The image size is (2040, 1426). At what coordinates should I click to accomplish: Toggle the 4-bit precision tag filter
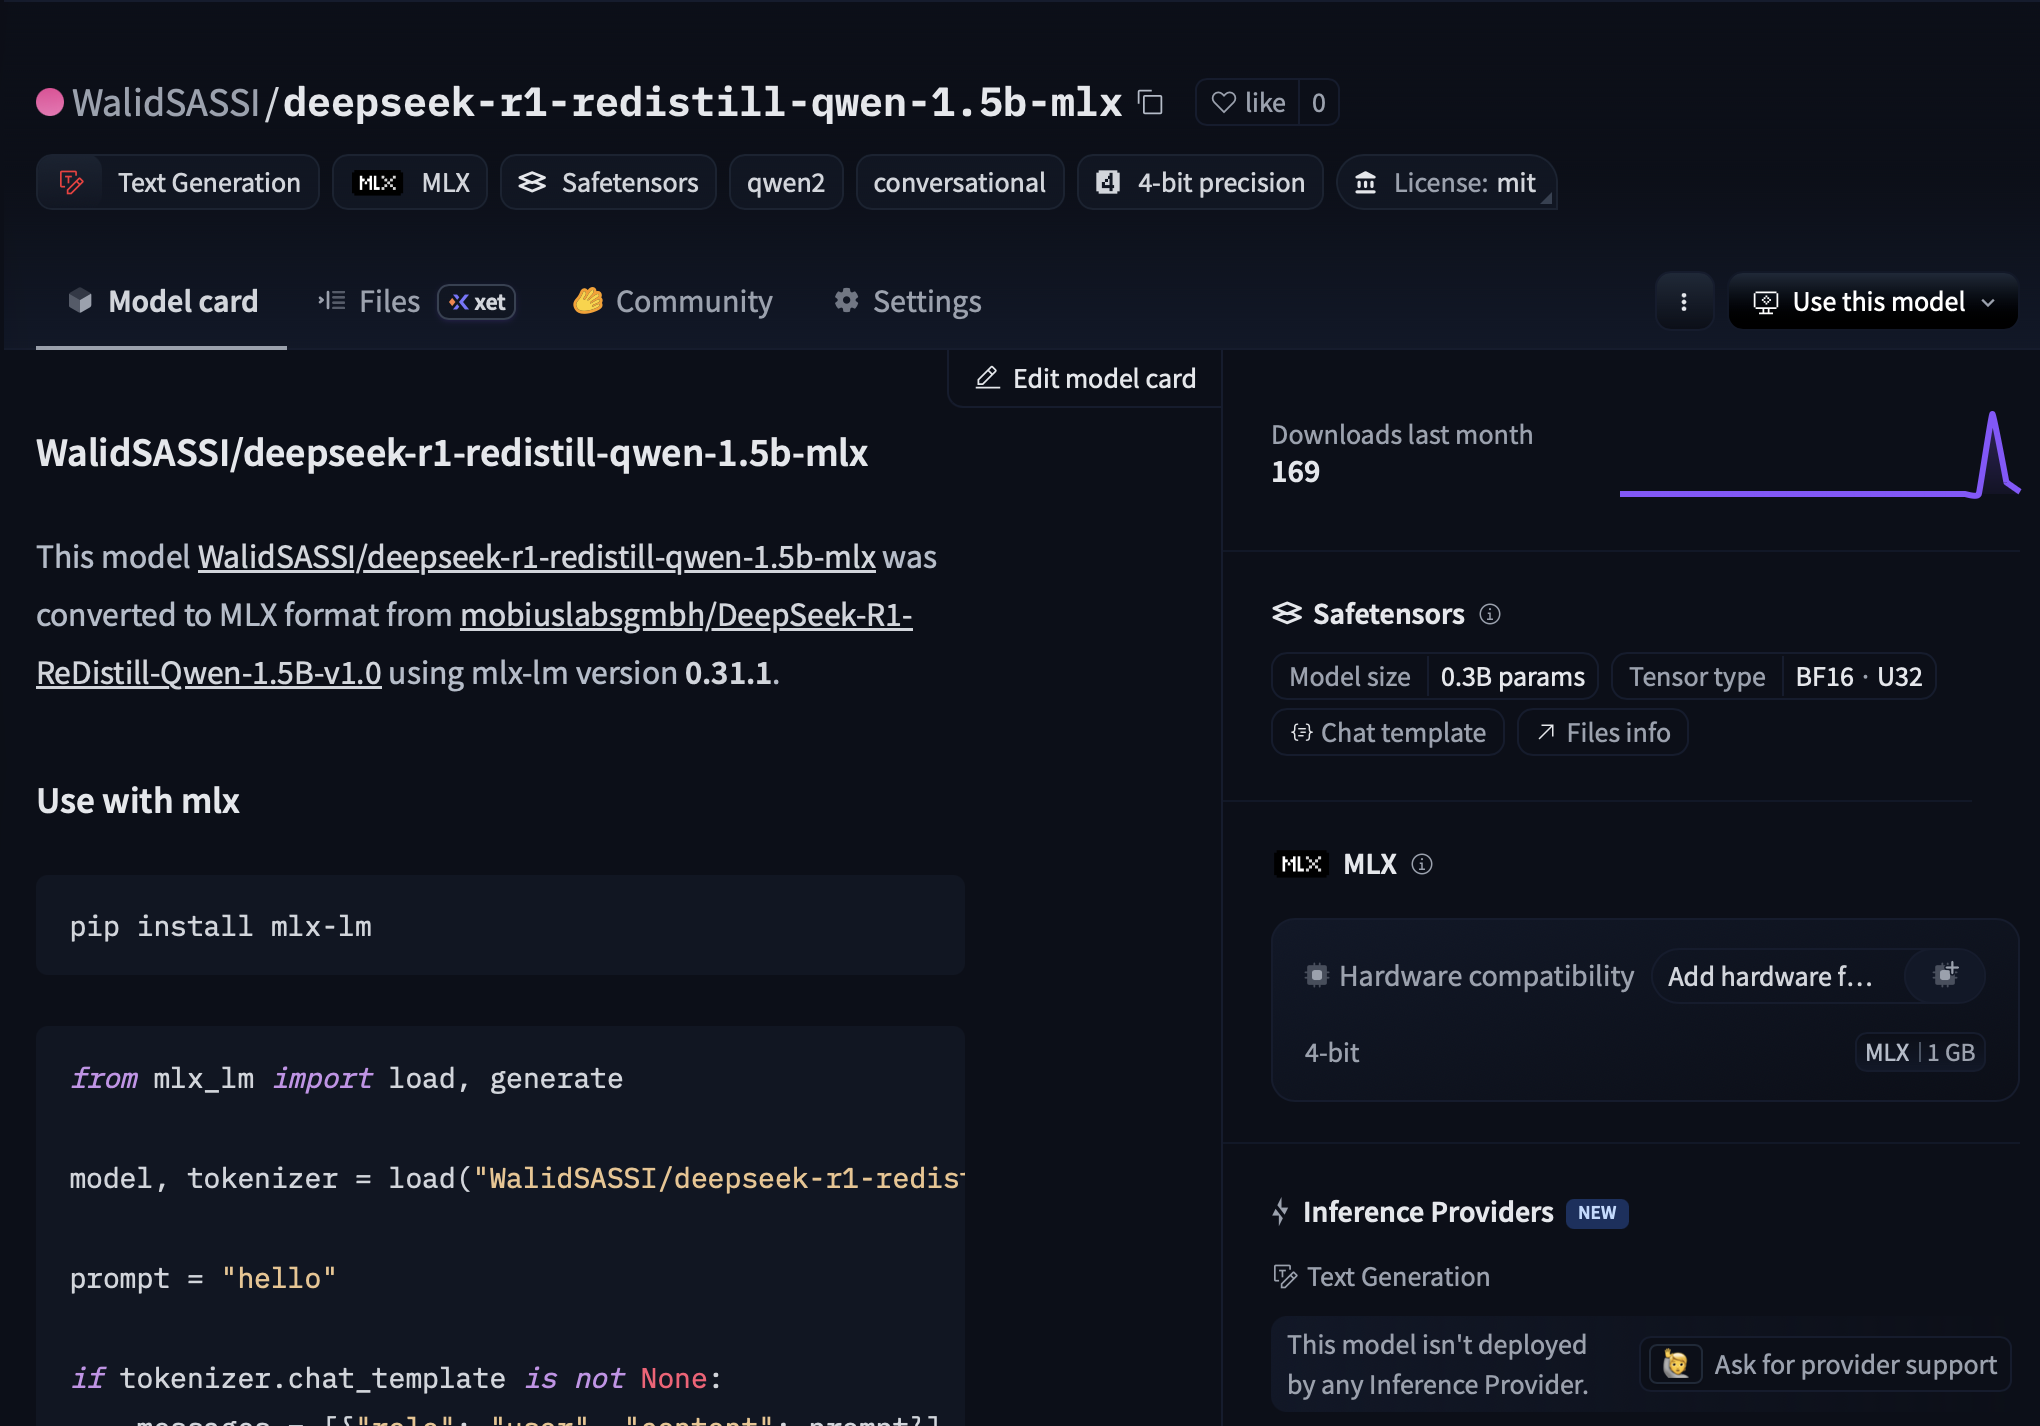point(1199,182)
